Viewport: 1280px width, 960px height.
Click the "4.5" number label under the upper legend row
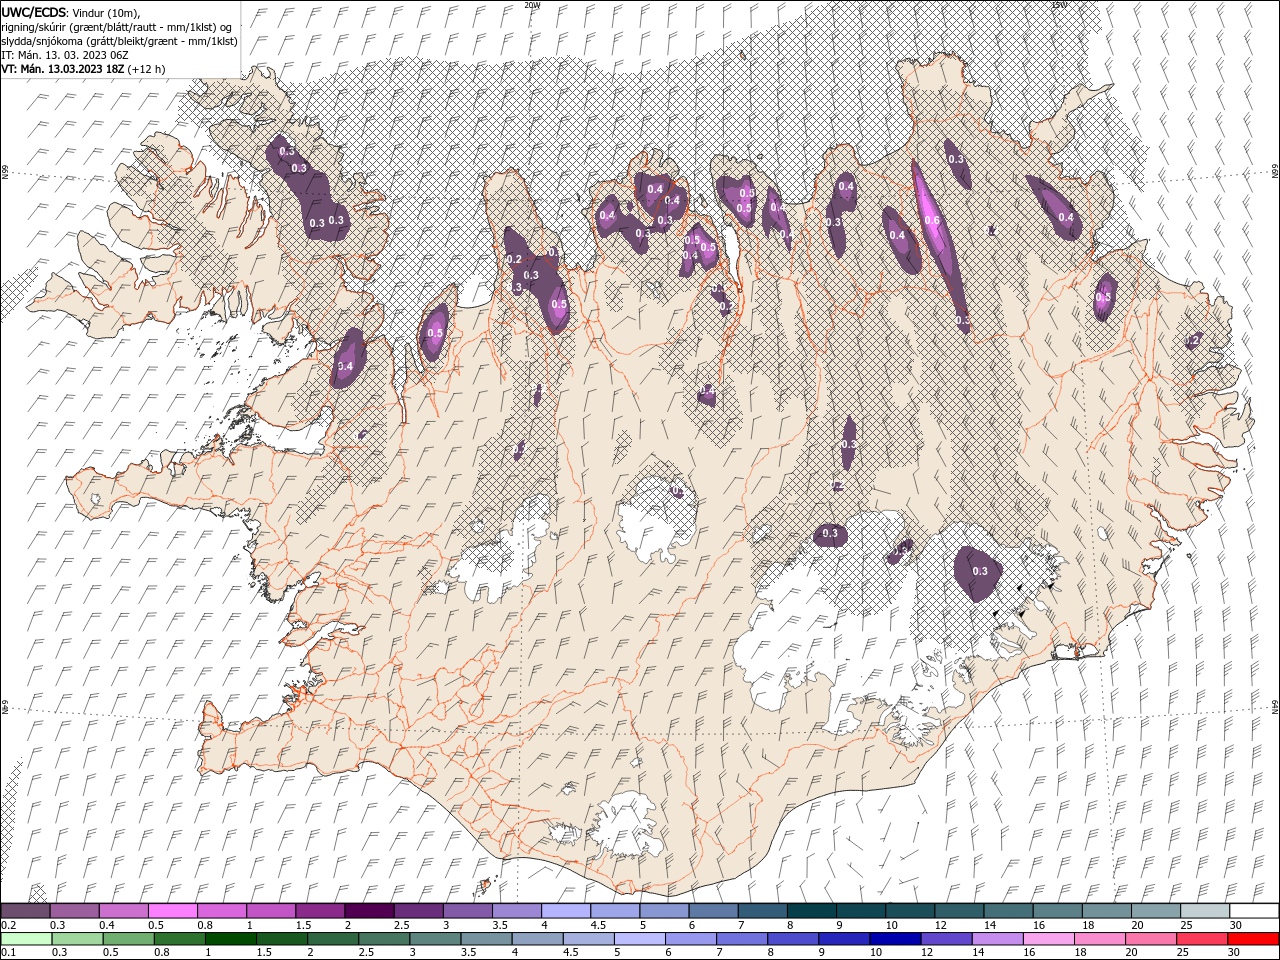(598, 925)
